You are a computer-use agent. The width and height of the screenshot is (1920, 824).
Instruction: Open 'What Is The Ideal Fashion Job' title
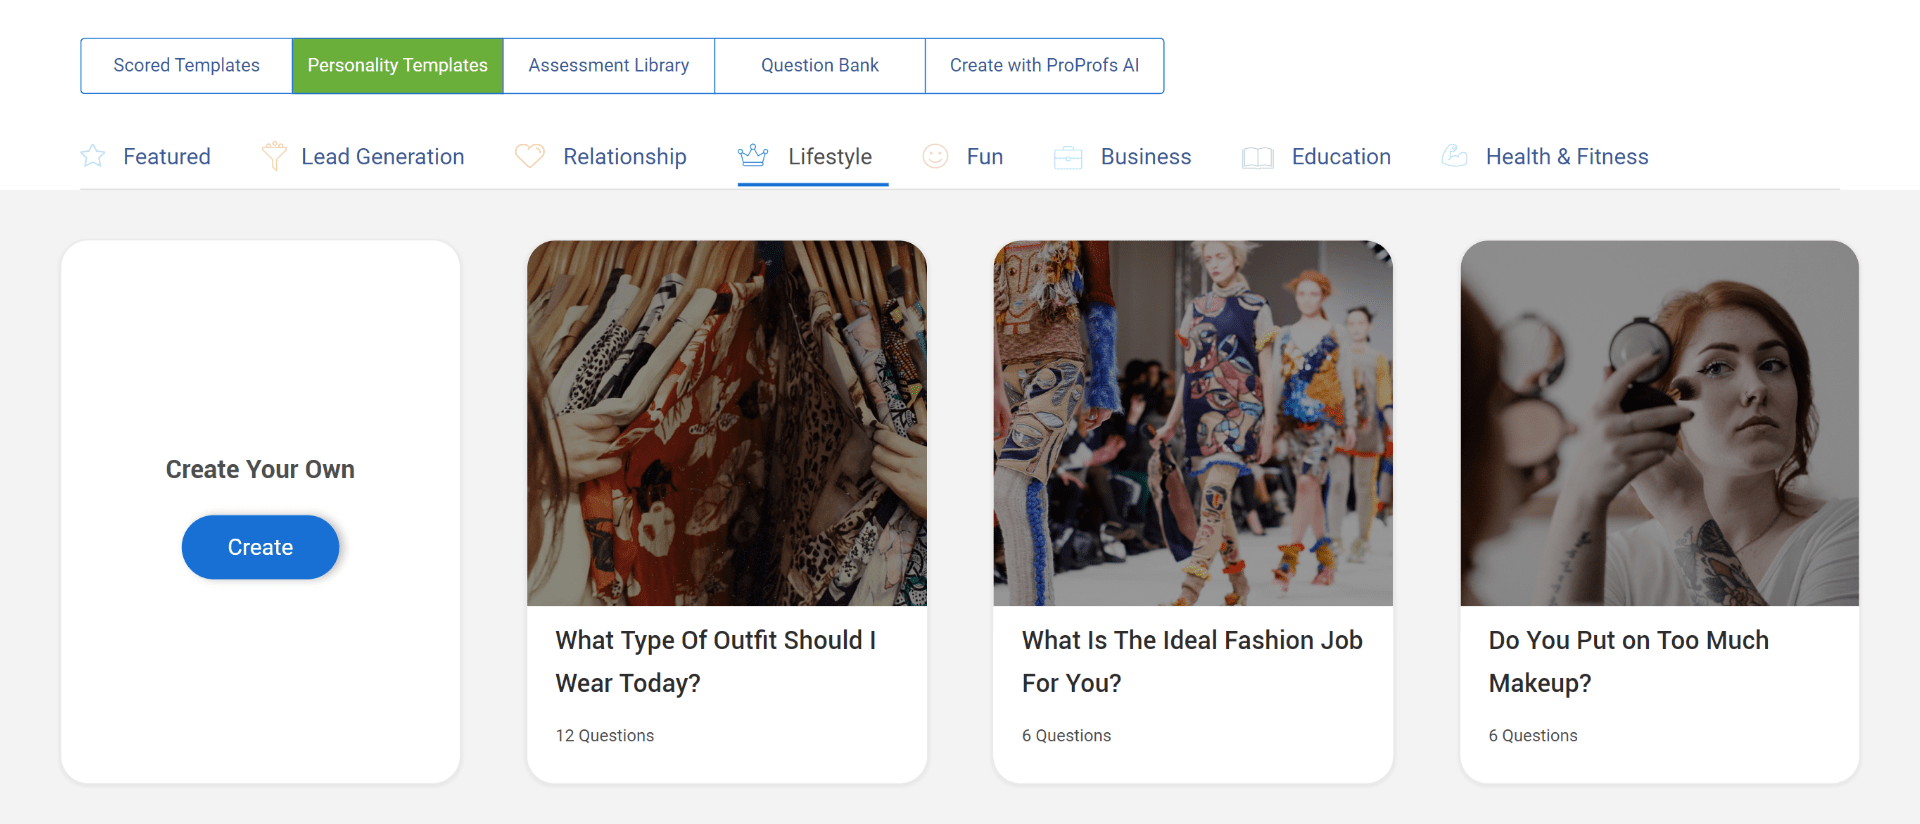point(1191,661)
